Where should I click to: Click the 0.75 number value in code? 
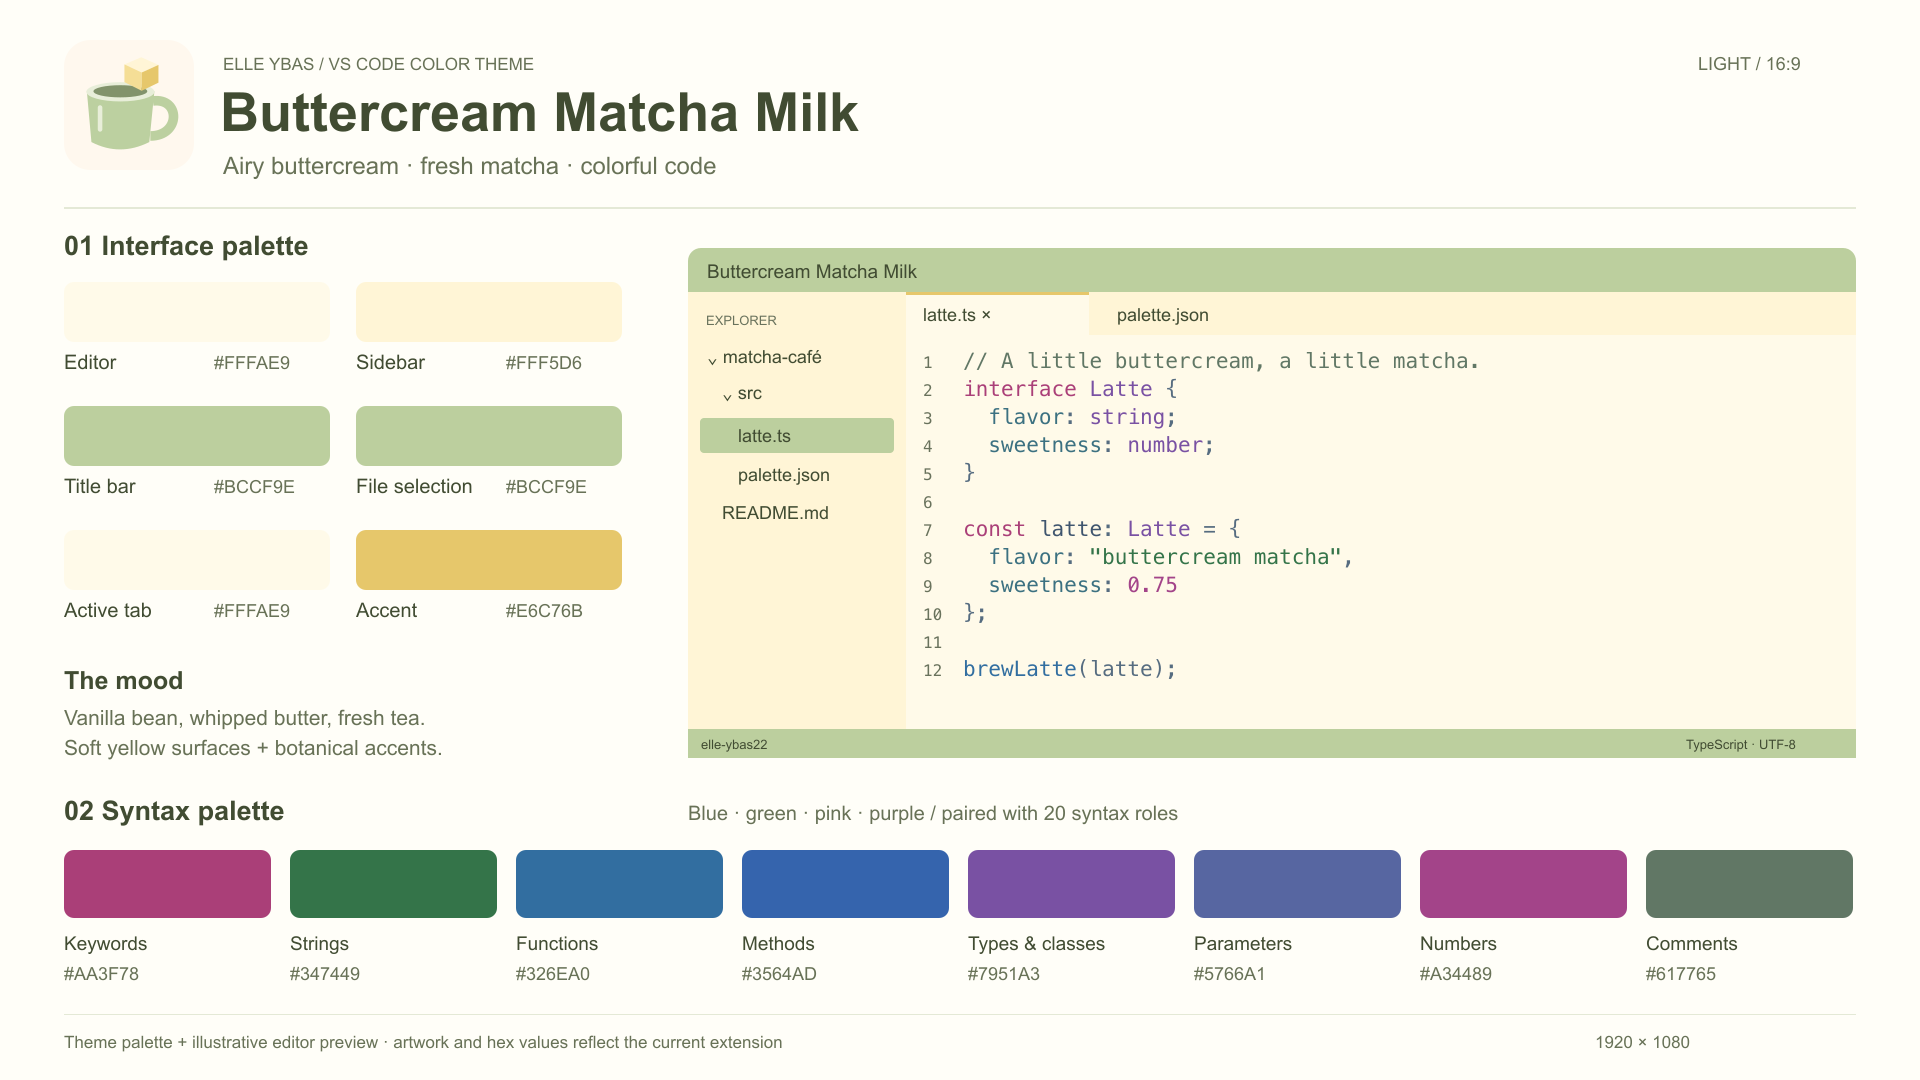tap(1152, 585)
